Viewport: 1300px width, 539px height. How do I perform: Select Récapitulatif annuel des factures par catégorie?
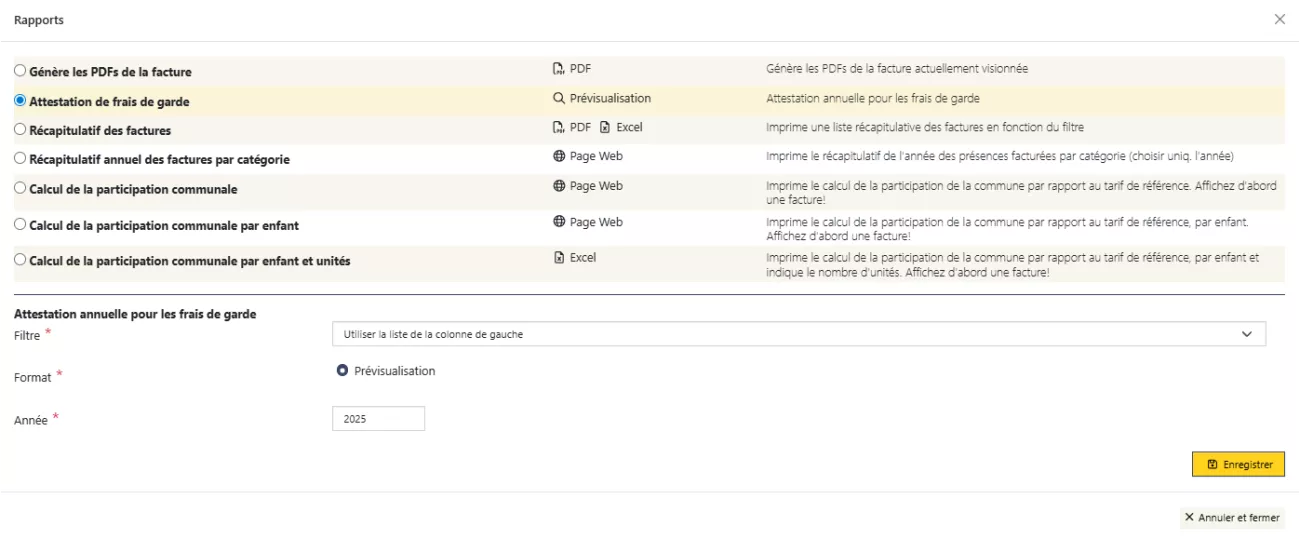pyautogui.click(x=20, y=159)
